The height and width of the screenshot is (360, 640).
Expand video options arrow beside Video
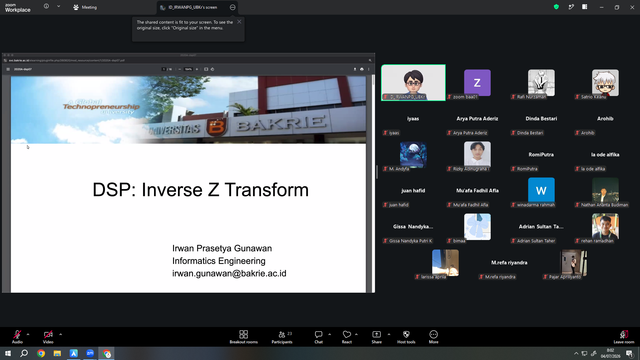60,334
